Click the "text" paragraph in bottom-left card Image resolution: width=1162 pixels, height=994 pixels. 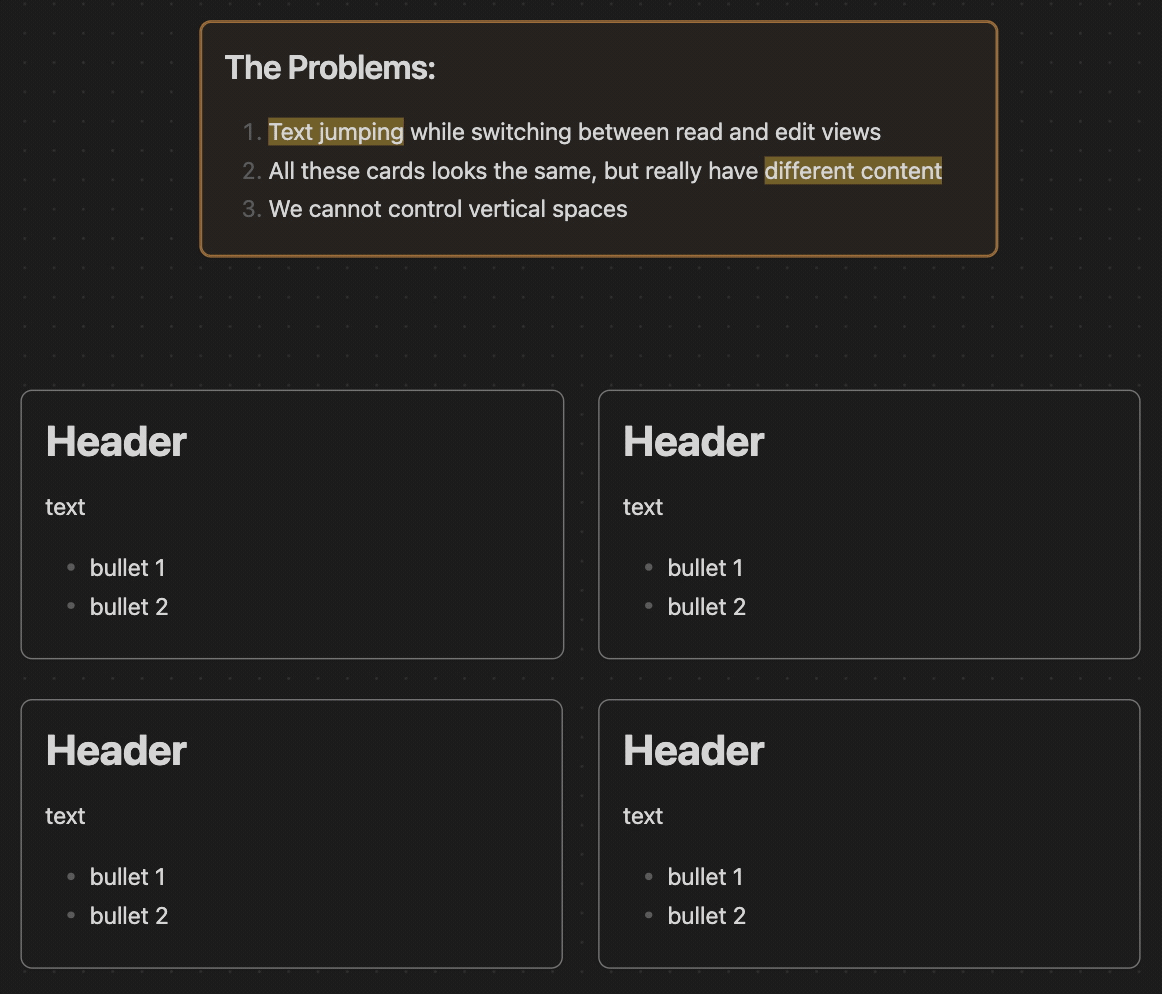[65, 816]
